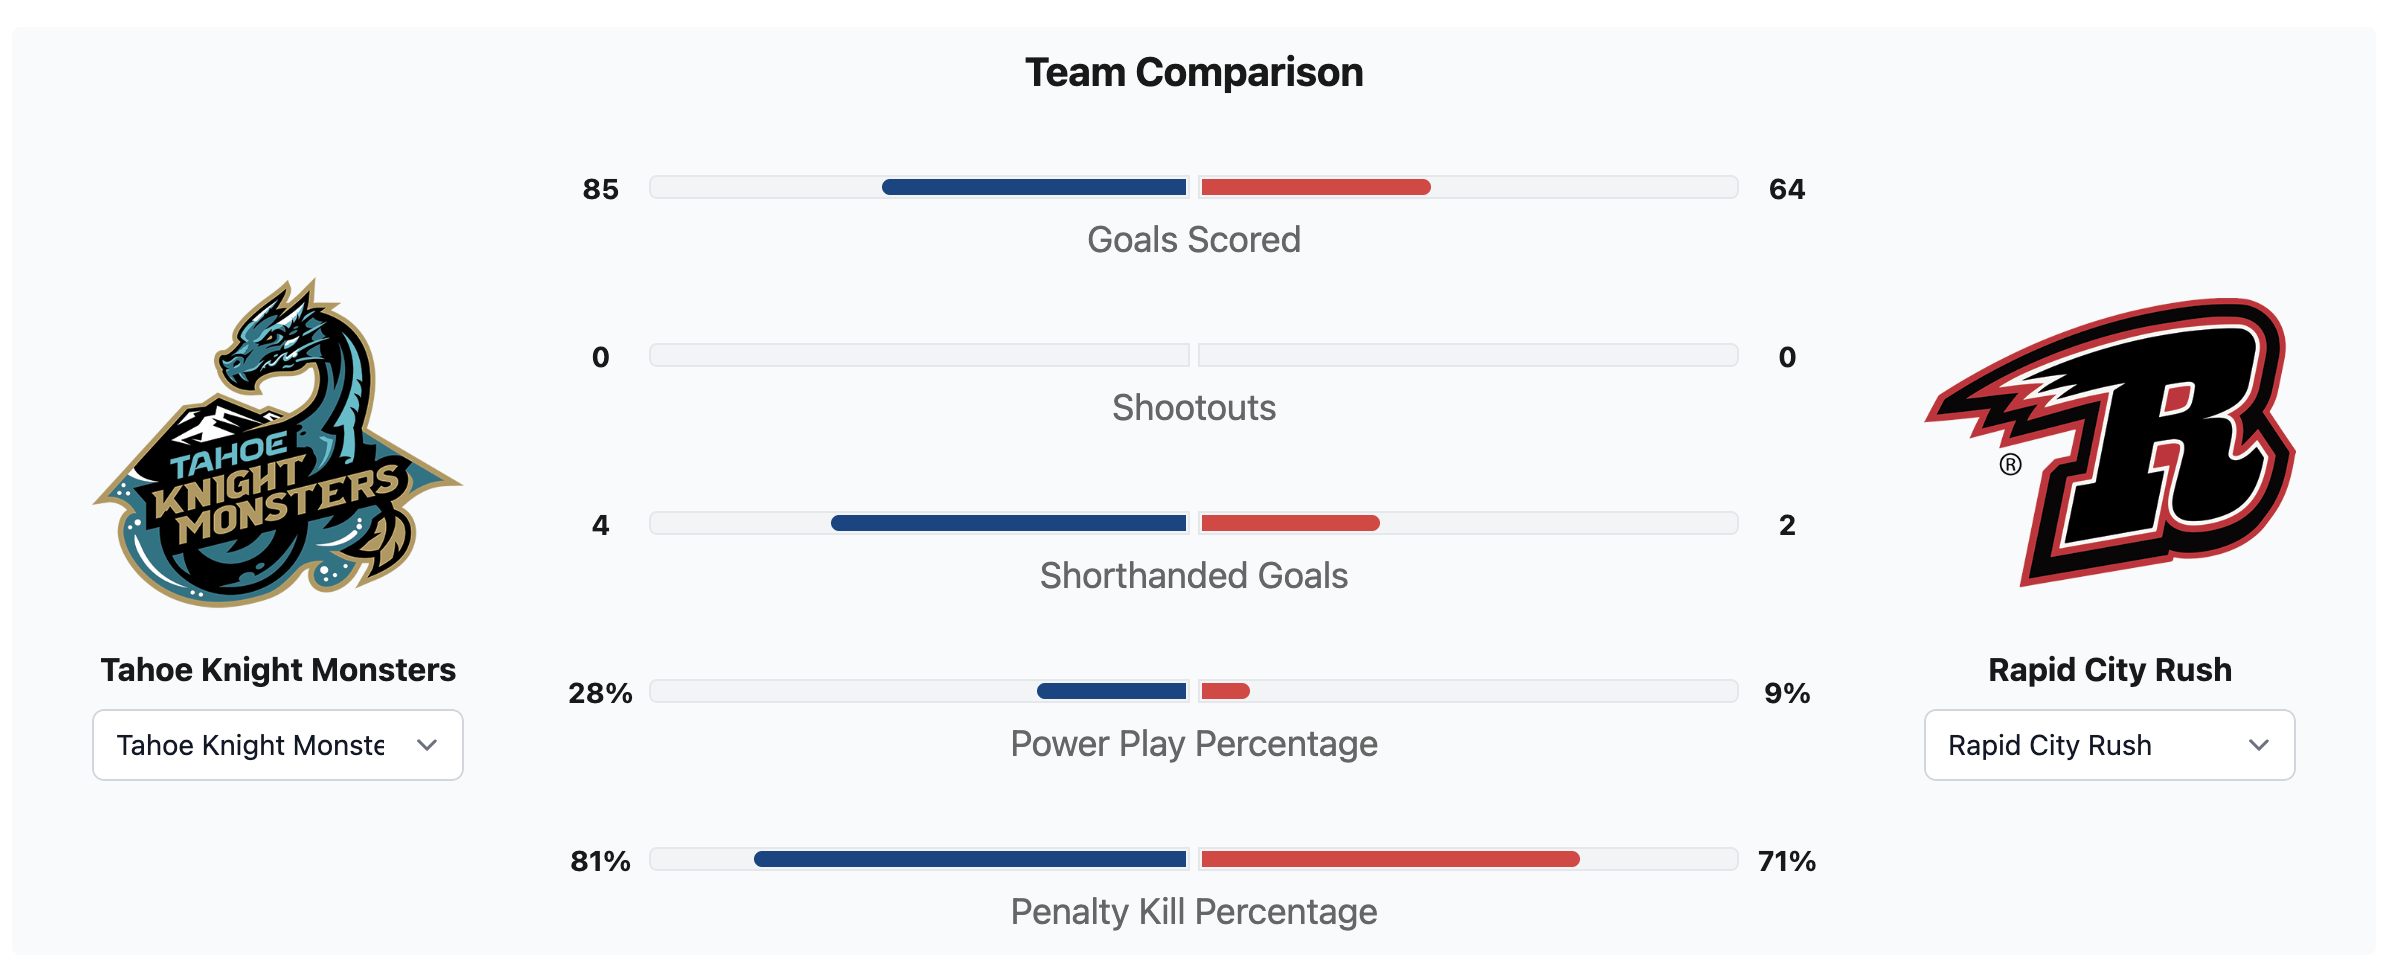Image resolution: width=2389 pixels, height=978 pixels.
Task: Click the Team Comparison heading
Action: click(x=1194, y=73)
